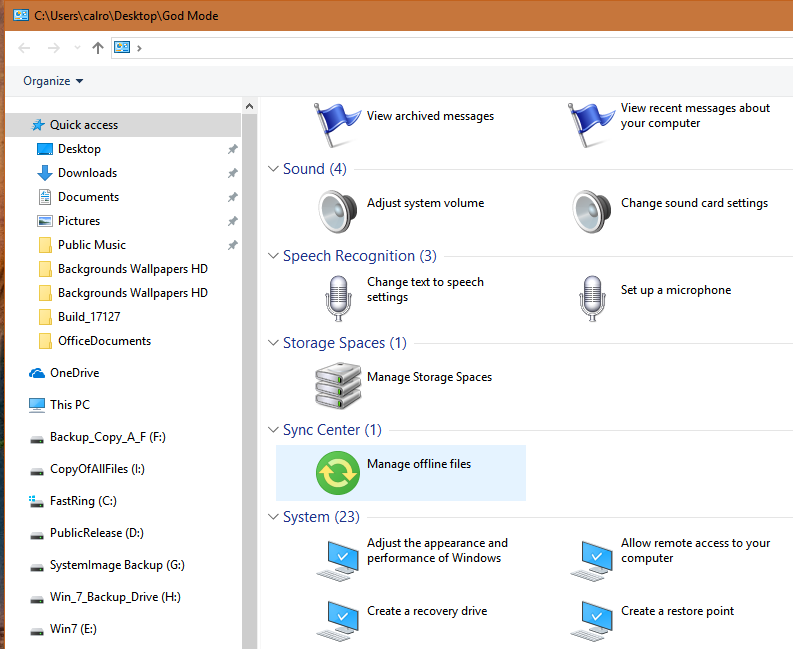Click Allow remote access computer icon
This screenshot has width=793, height=649.
(592, 560)
